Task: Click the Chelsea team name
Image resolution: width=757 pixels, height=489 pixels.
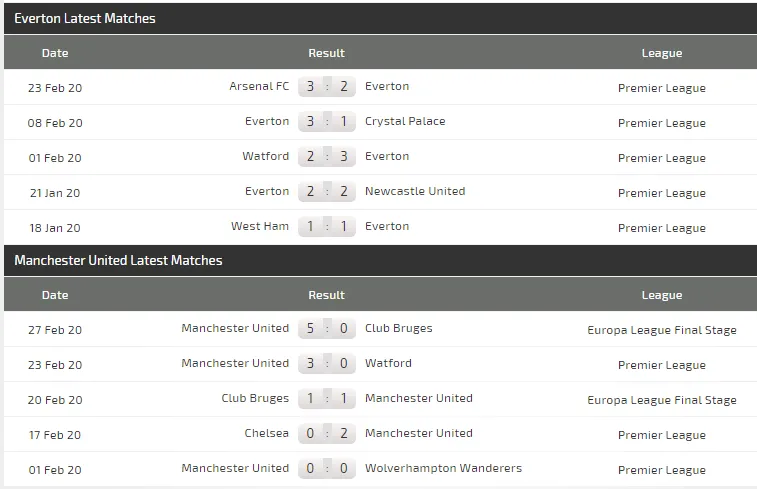Action: pyautogui.click(x=266, y=434)
